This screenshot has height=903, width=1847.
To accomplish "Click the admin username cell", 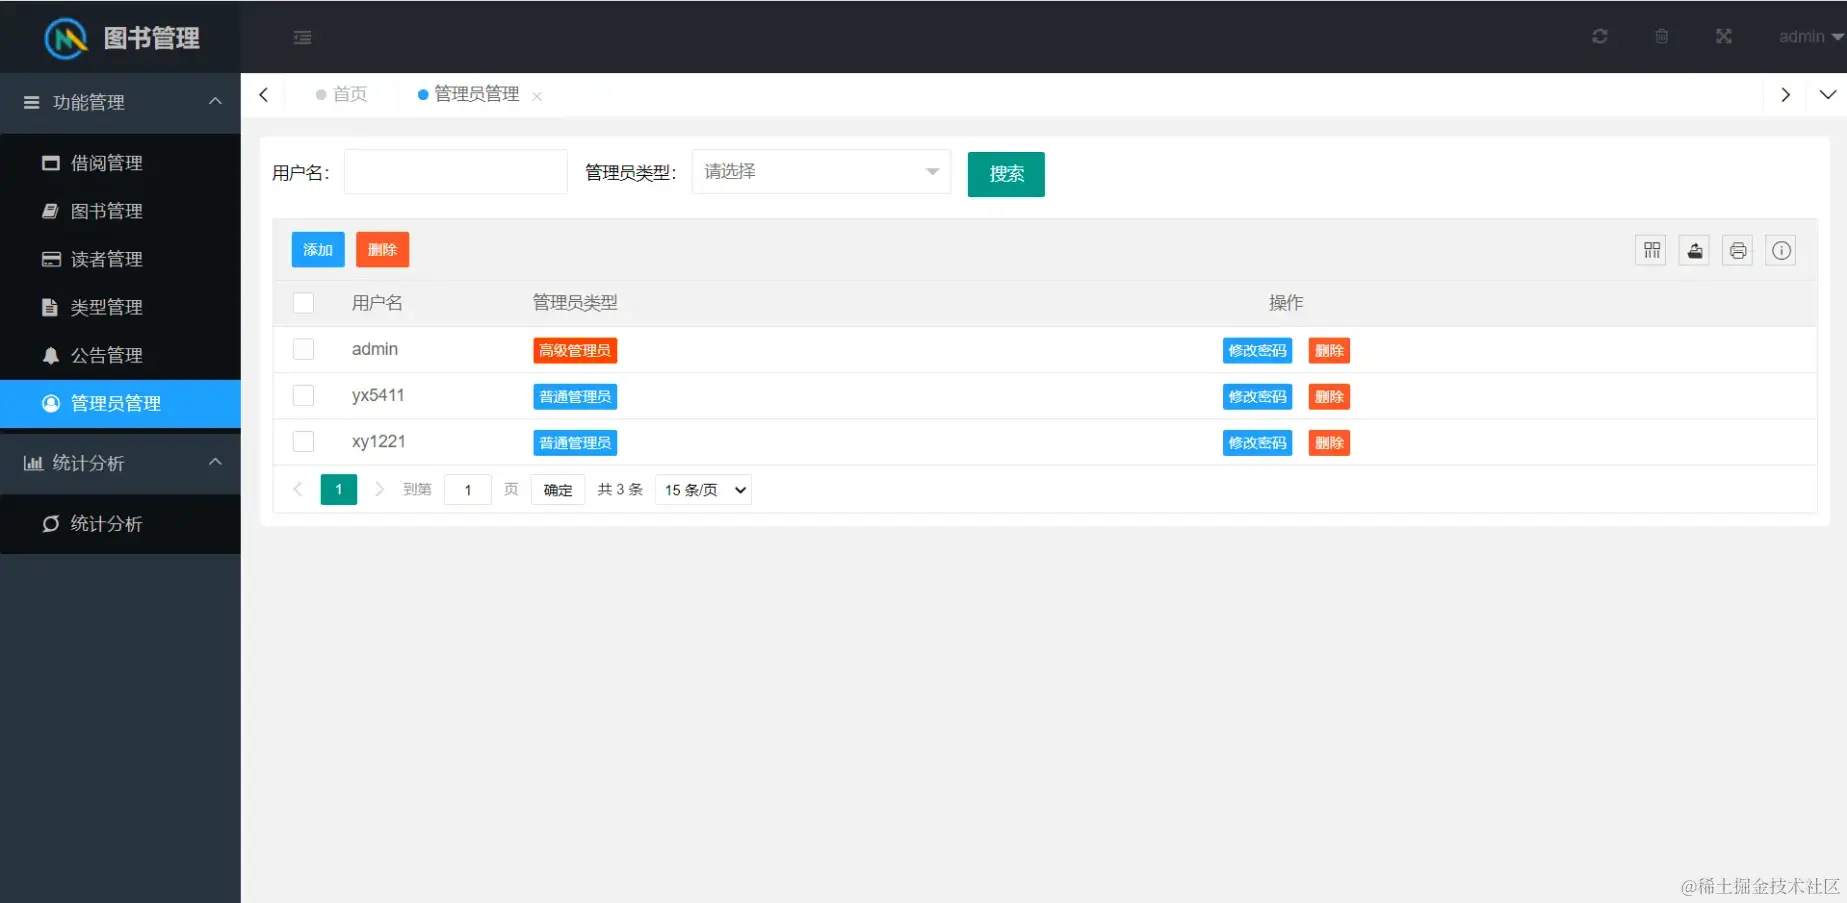I will click(x=375, y=349).
